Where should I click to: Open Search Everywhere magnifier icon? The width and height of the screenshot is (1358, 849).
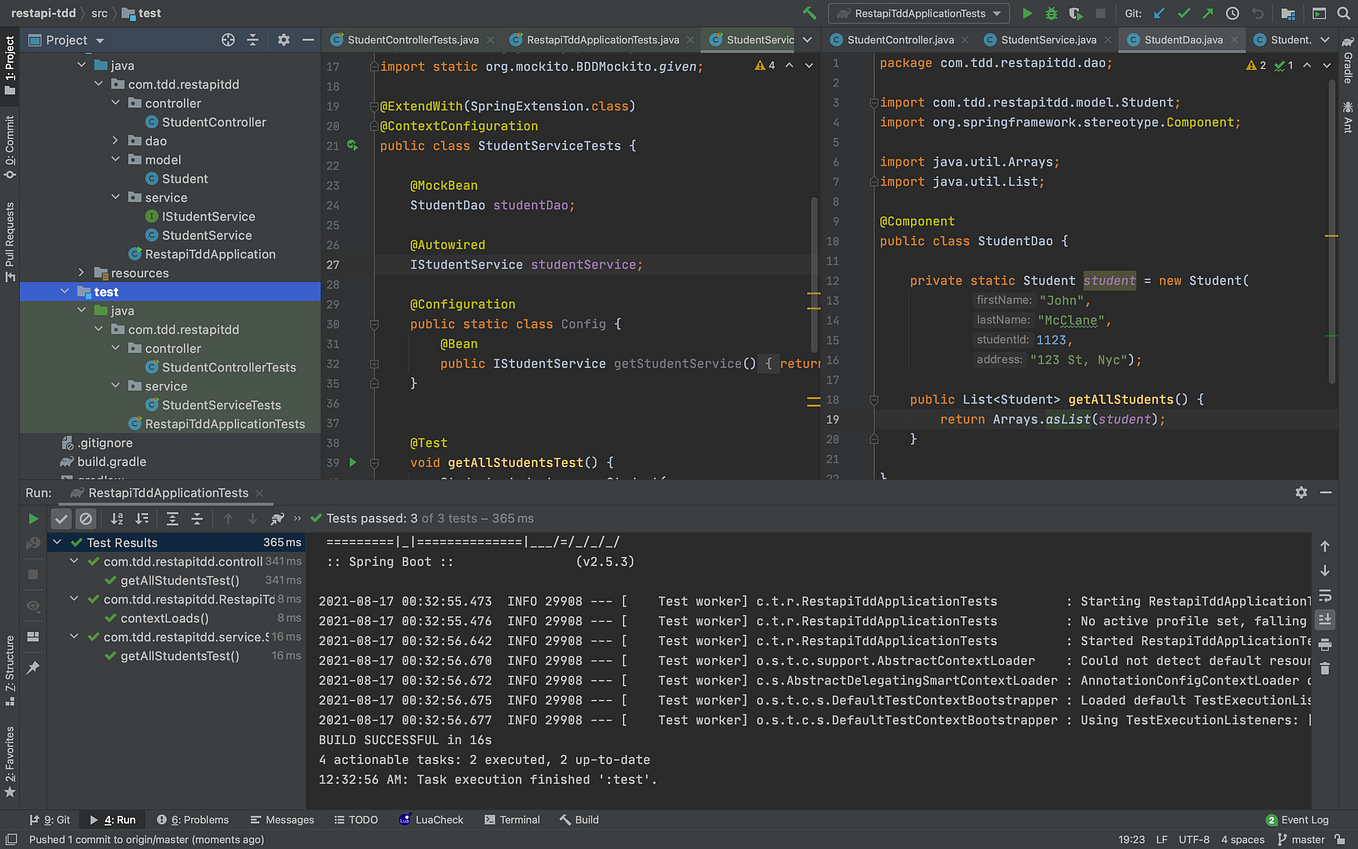[x=1344, y=13]
